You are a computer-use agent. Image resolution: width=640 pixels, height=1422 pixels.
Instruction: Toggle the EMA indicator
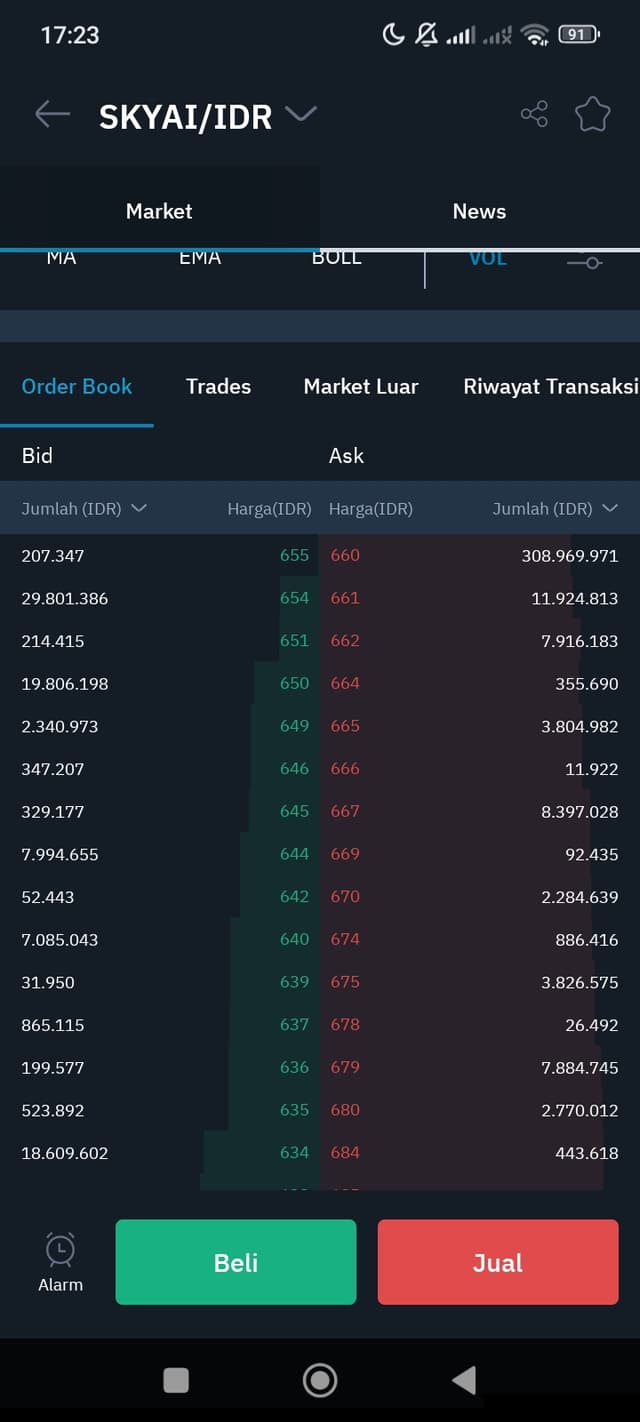click(x=200, y=258)
